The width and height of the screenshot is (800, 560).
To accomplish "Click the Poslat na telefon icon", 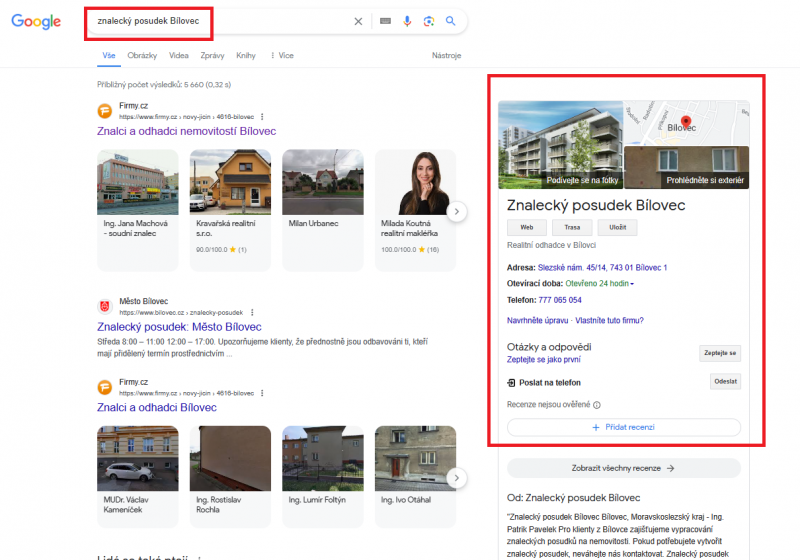I will [511, 383].
